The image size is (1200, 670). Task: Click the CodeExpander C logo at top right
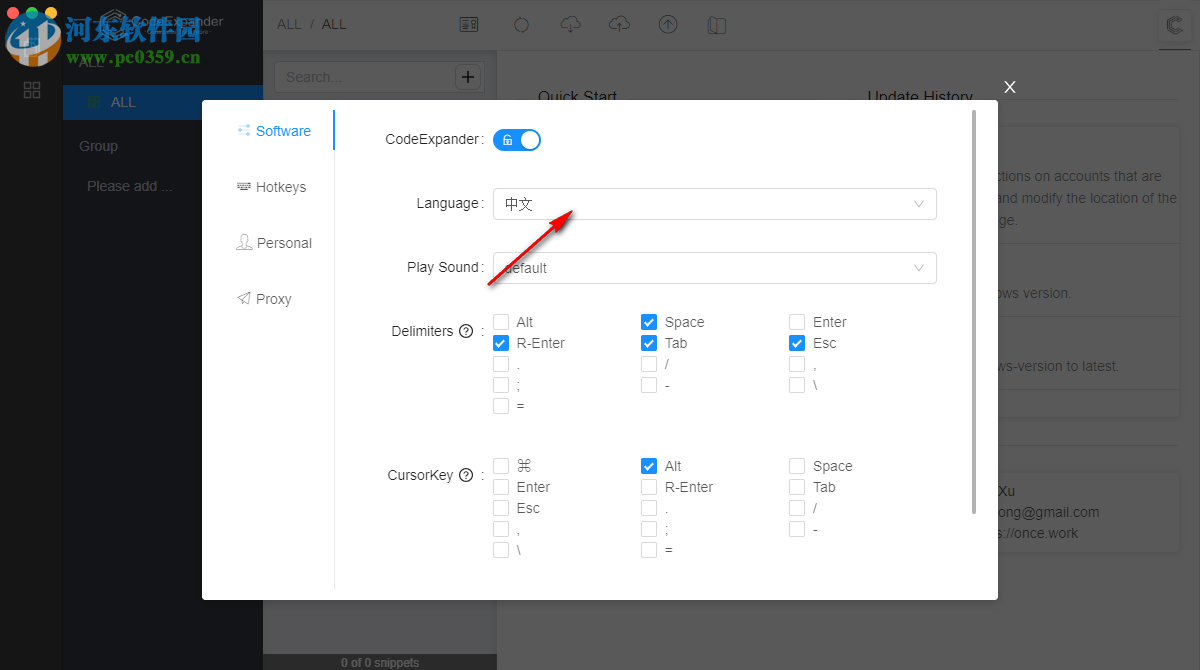1173,27
